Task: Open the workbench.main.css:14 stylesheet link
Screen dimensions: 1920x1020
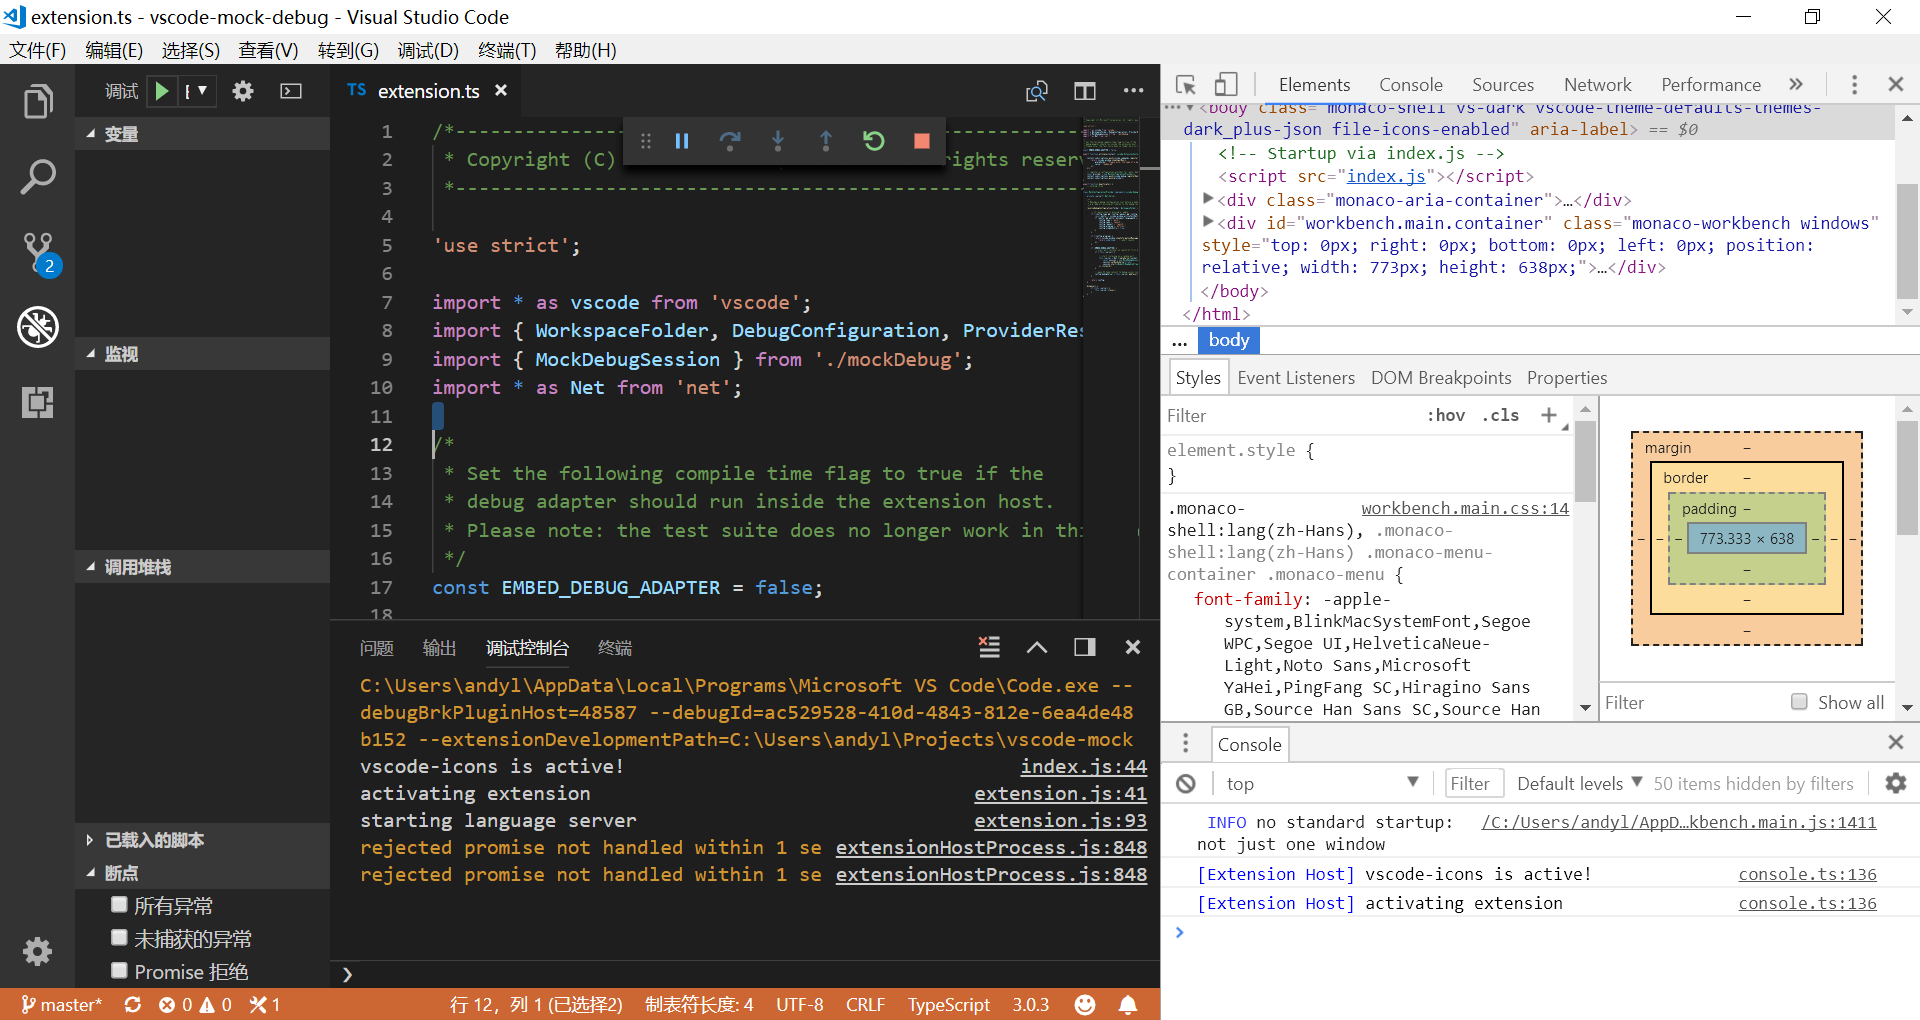Action: pyautogui.click(x=1464, y=507)
